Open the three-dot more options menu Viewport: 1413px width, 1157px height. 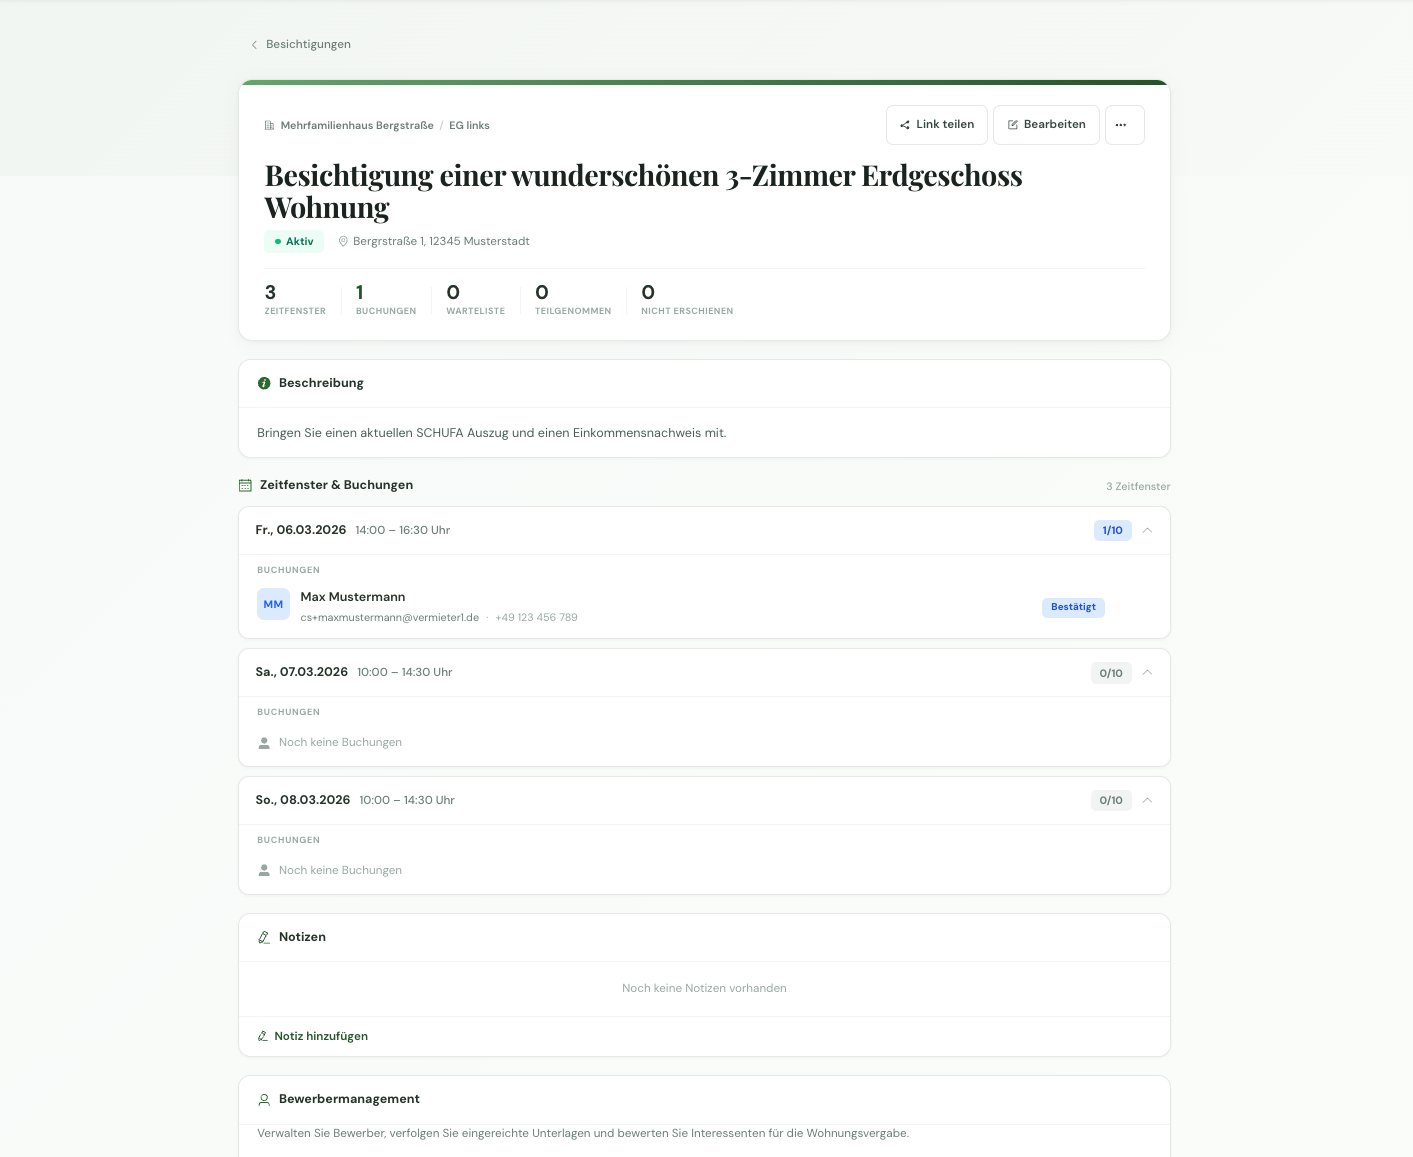click(1124, 125)
